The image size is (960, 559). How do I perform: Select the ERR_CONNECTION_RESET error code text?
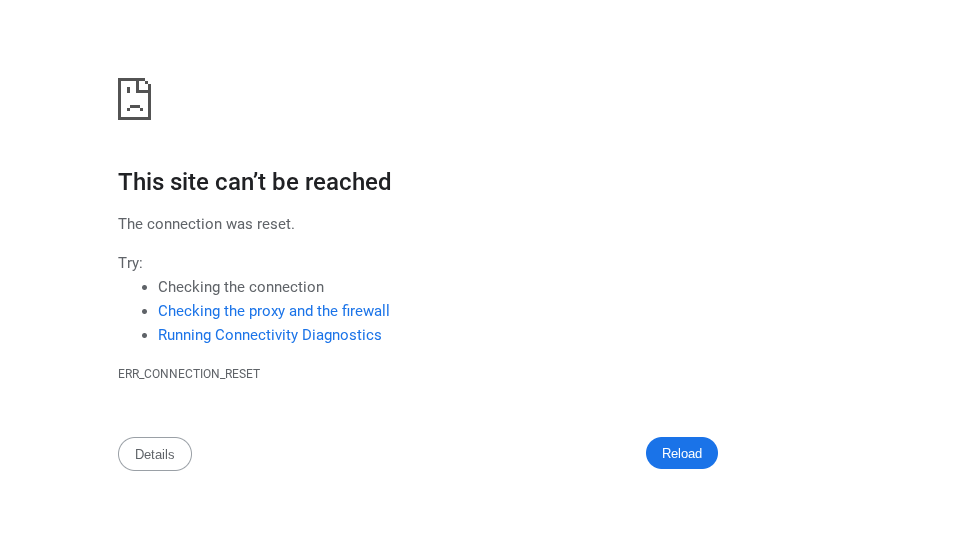pos(189,374)
